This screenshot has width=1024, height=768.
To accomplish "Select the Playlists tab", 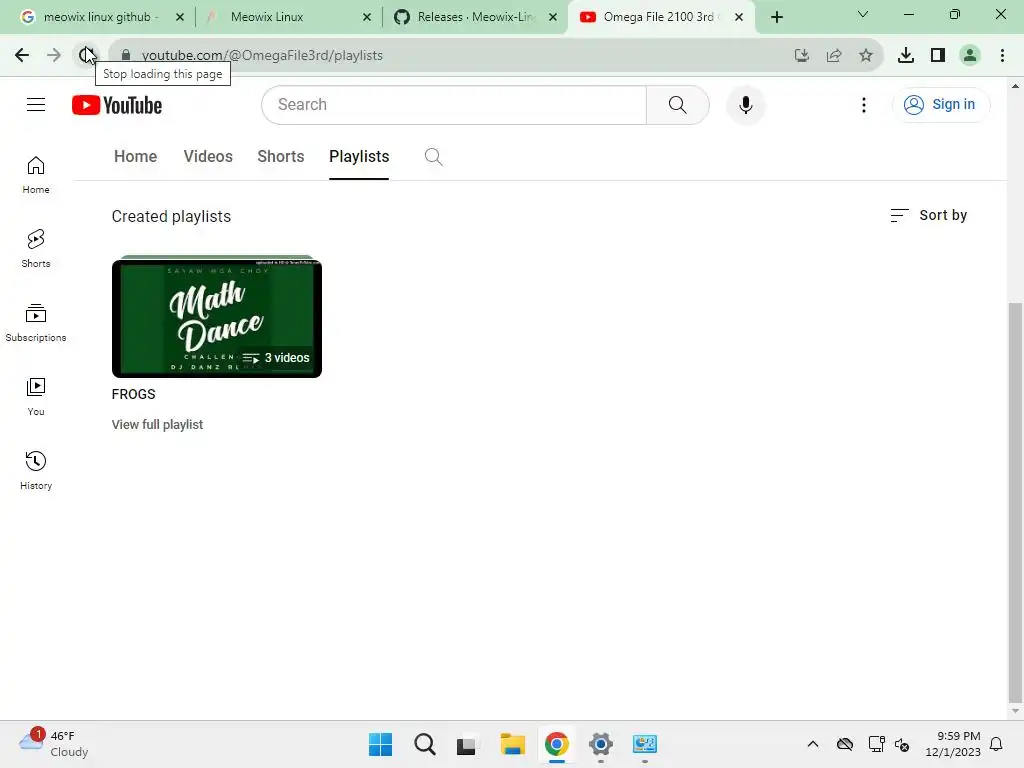I will tap(359, 157).
